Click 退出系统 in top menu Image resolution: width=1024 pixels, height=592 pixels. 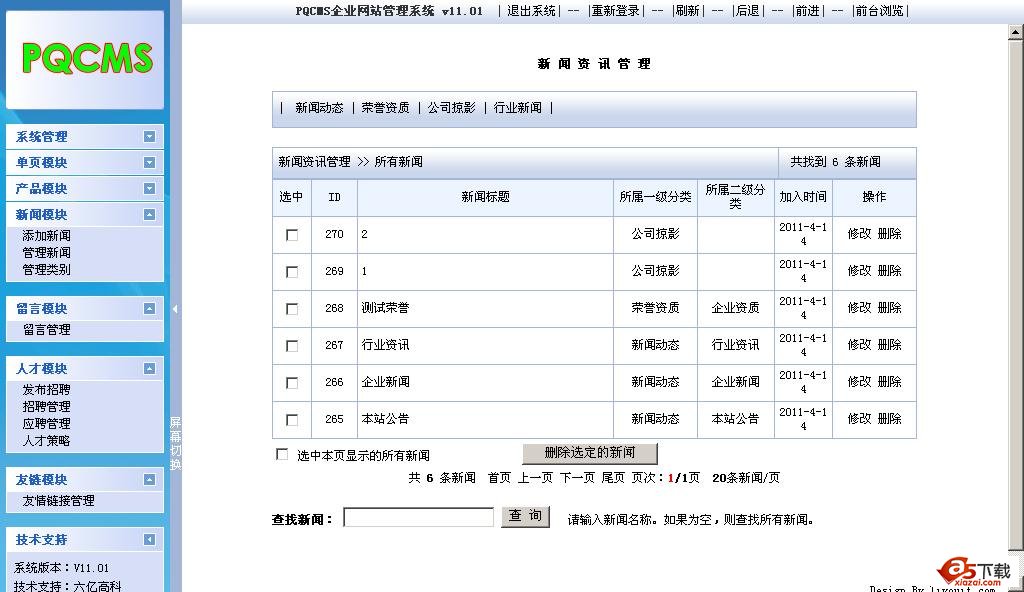click(531, 11)
